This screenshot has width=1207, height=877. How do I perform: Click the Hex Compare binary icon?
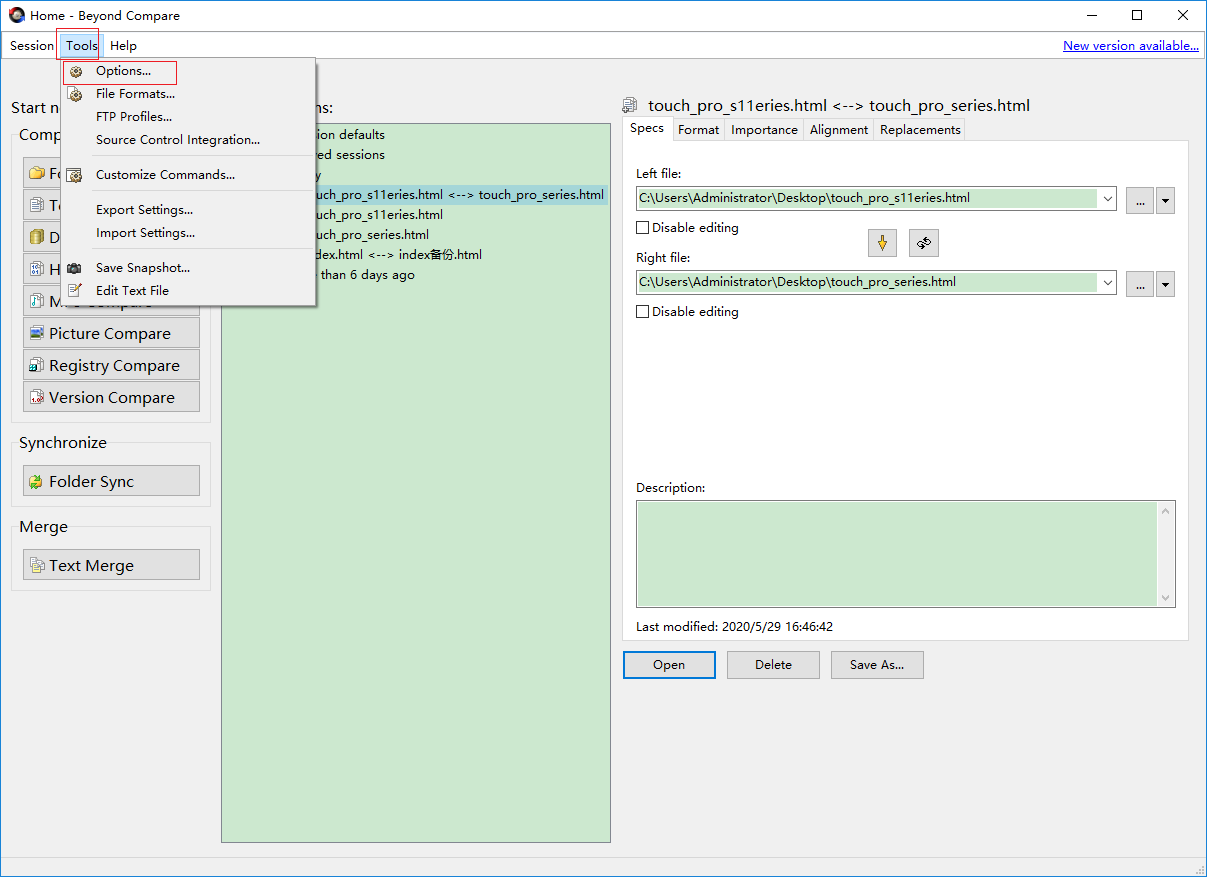click(37, 270)
